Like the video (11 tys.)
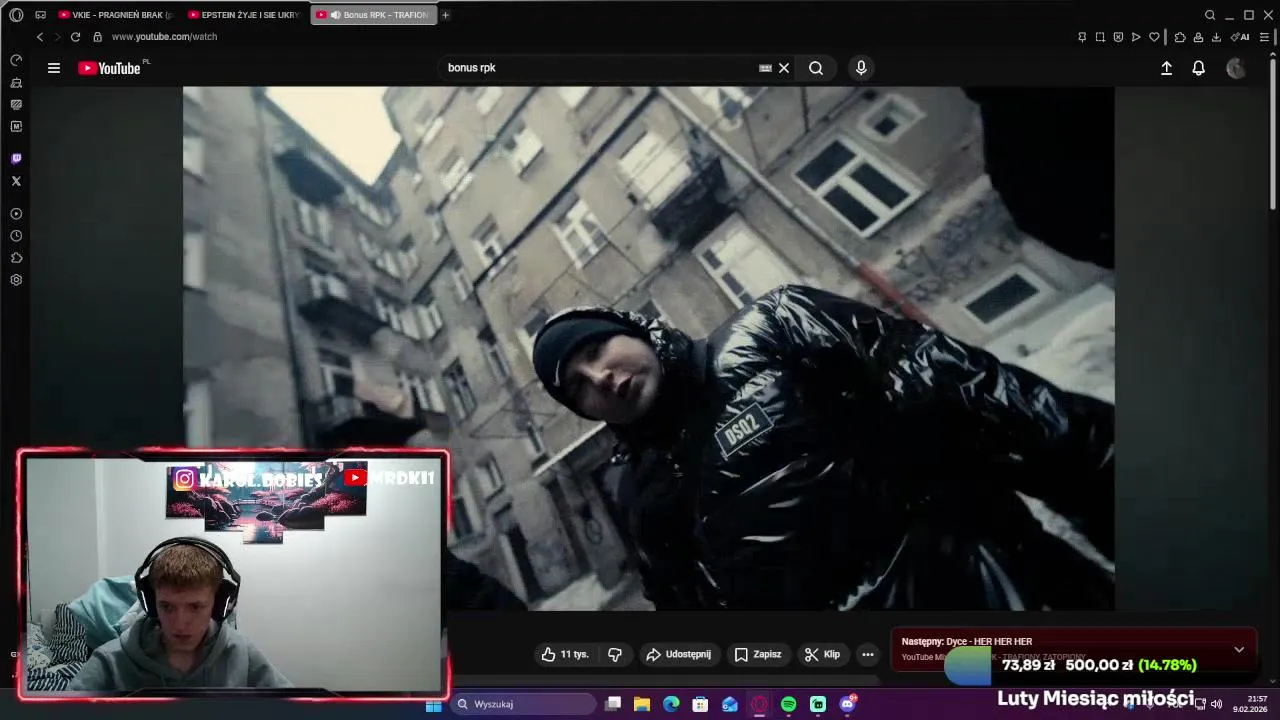Image resolution: width=1280 pixels, height=720 pixels. point(565,654)
